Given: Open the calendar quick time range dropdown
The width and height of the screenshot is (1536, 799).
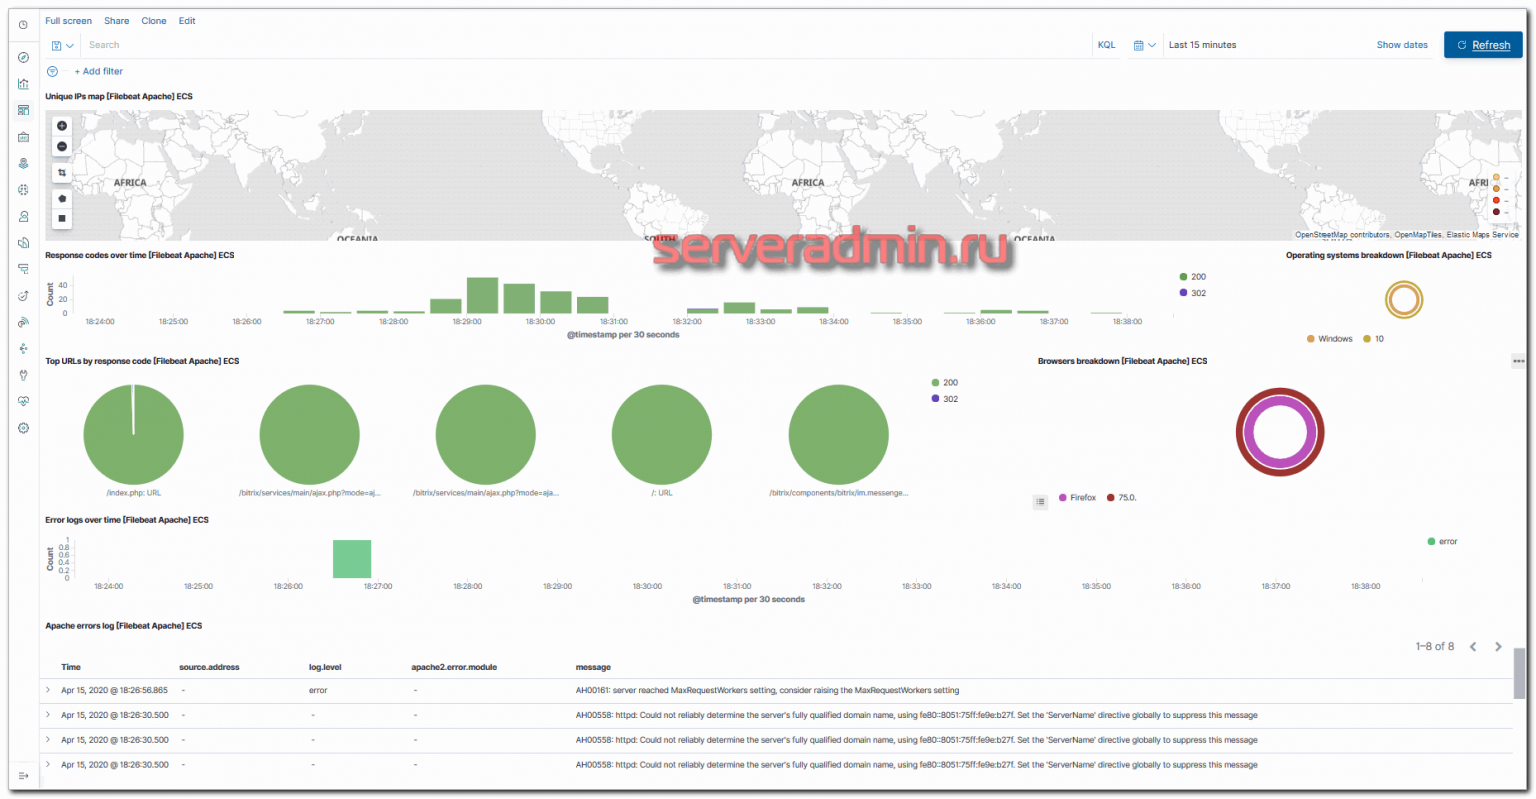Looking at the screenshot, I should click(1144, 45).
